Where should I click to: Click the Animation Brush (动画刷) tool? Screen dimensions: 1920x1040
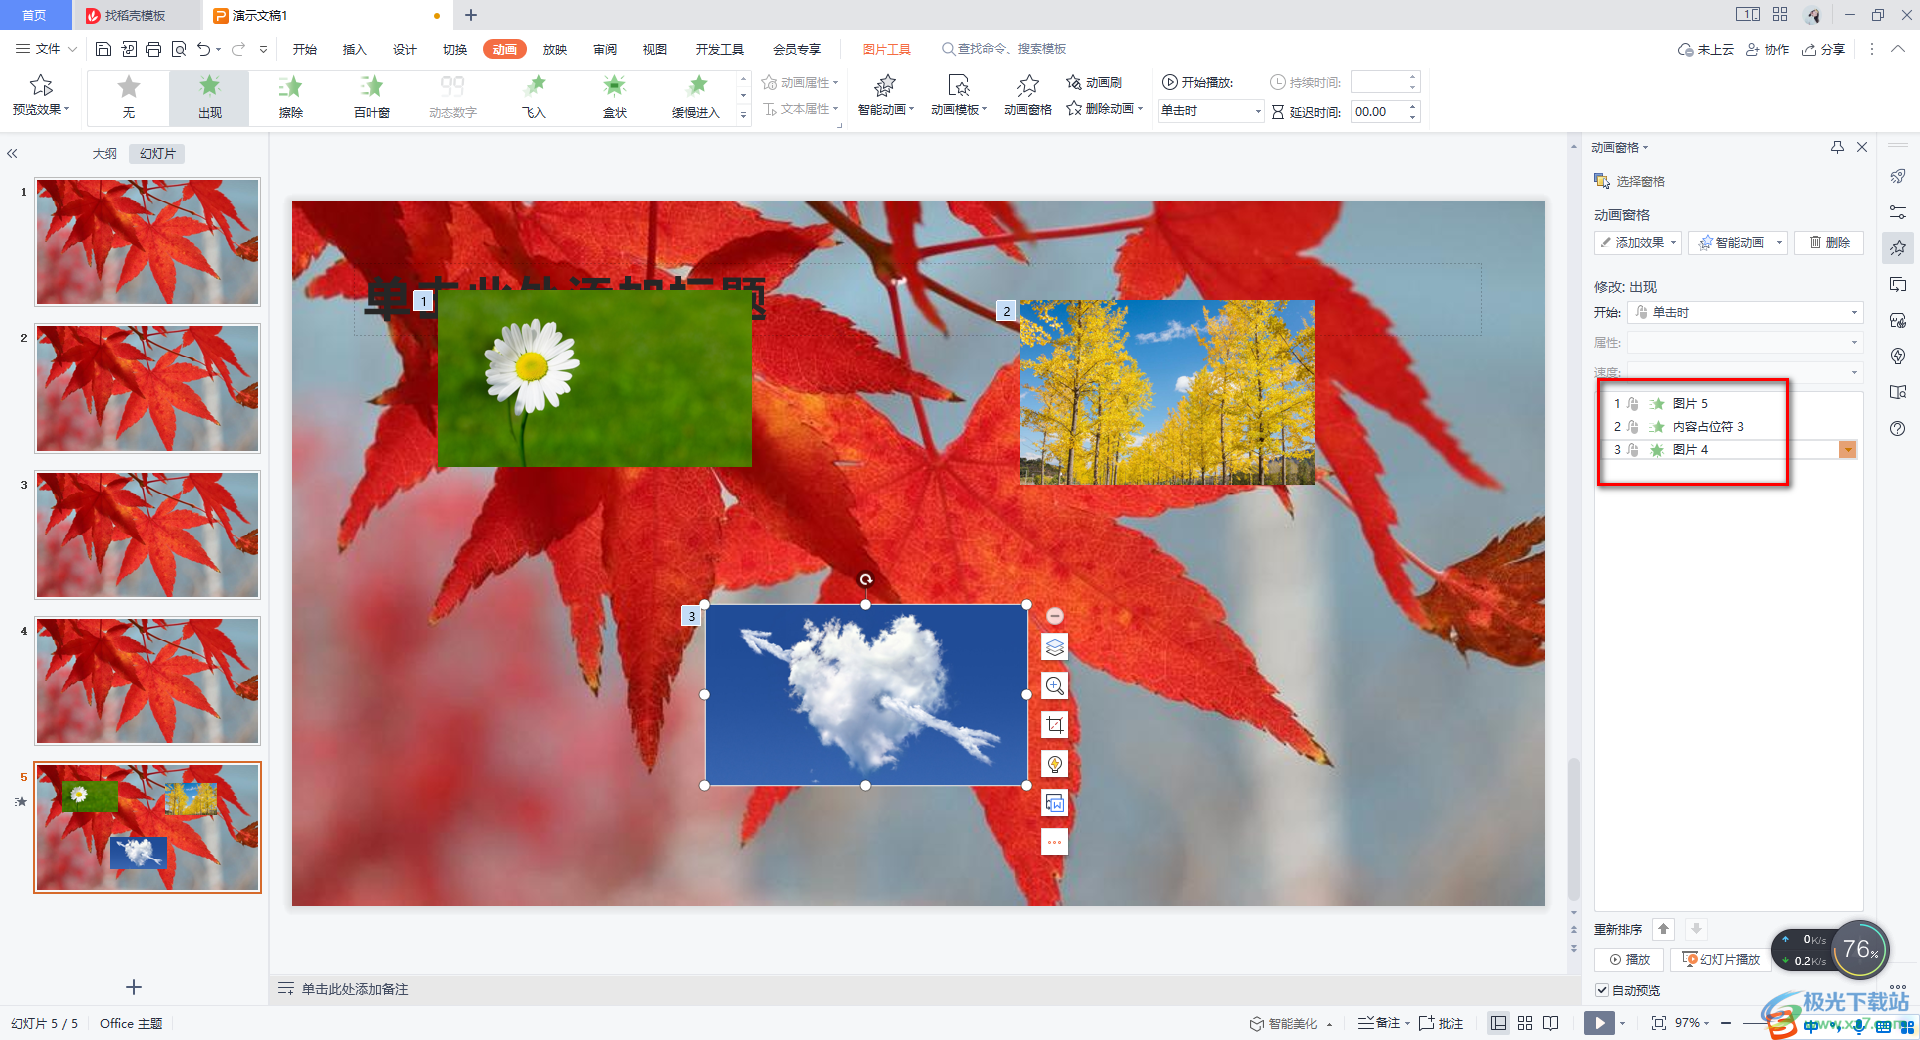click(x=1094, y=82)
